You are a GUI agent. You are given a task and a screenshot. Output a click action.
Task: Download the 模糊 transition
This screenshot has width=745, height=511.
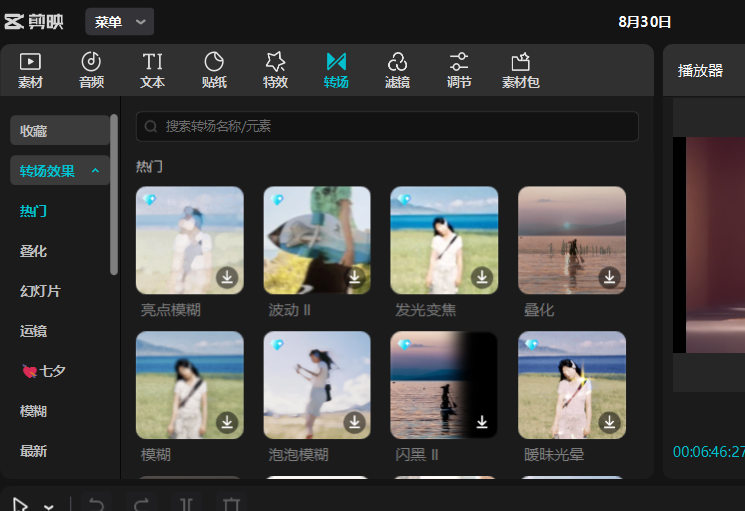tap(227, 422)
